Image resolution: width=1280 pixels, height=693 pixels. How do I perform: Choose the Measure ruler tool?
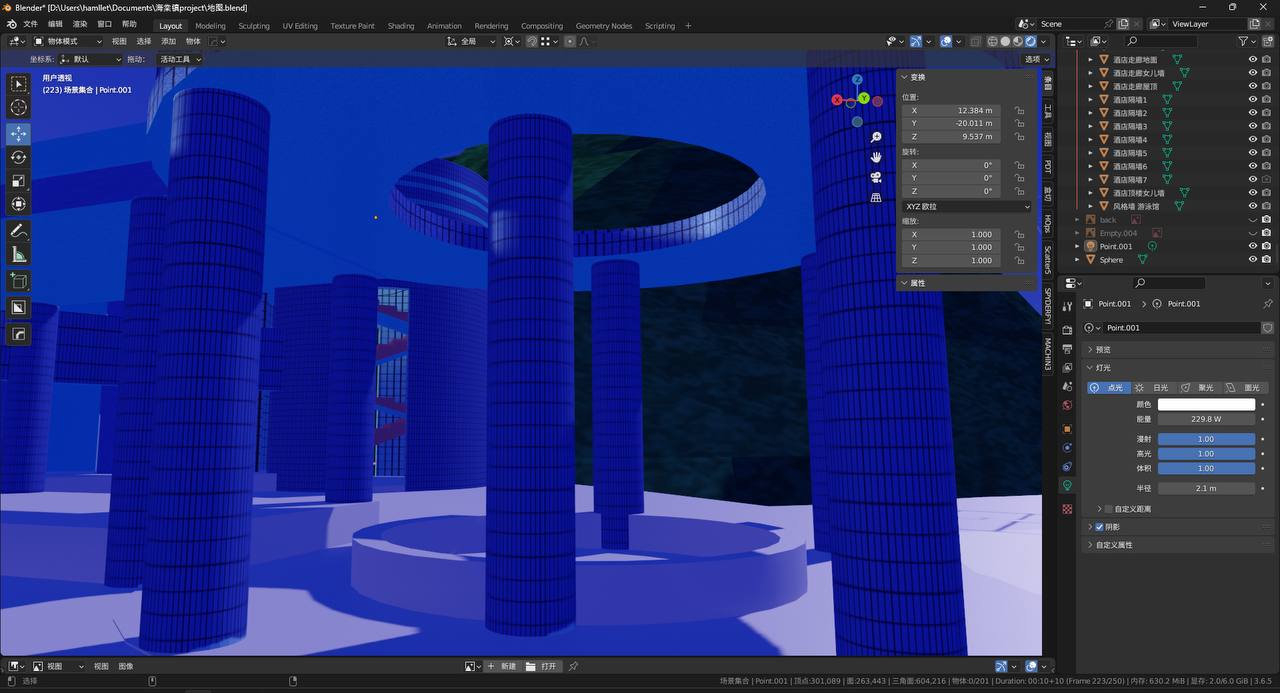(x=19, y=255)
